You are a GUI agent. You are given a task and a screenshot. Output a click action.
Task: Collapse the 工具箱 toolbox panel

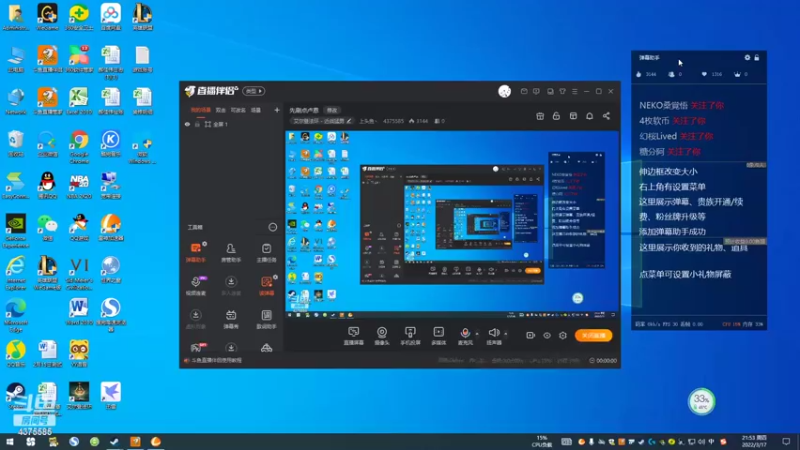pos(272,227)
